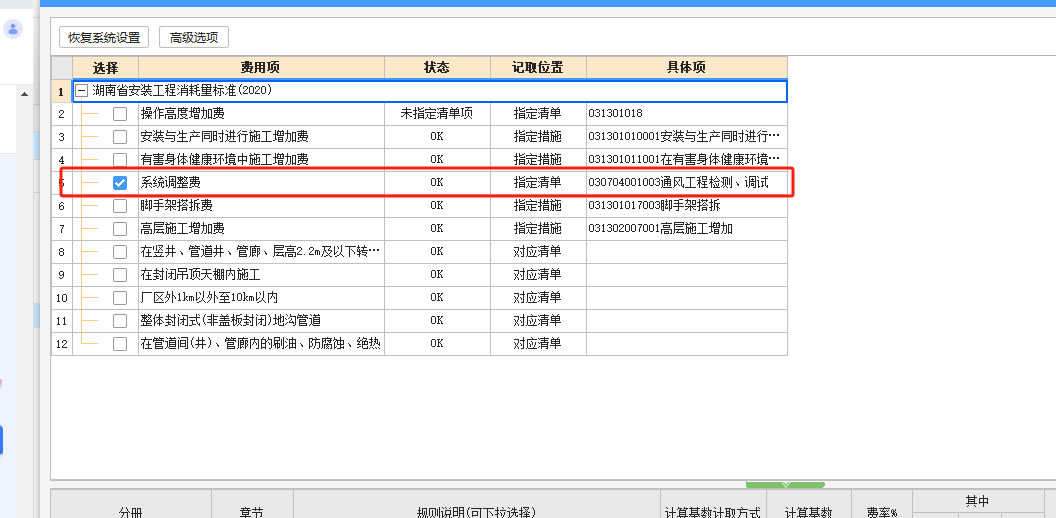Click the green collapse handle above lower table

click(x=785, y=484)
